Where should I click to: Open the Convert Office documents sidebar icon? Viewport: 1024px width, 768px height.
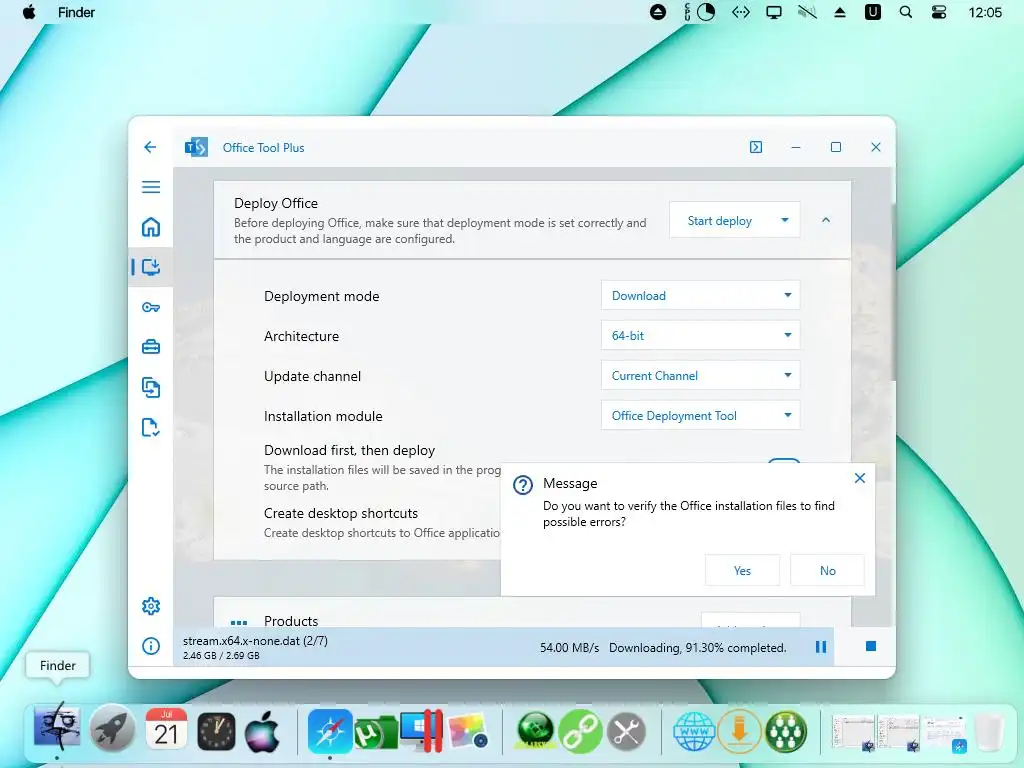pos(151,387)
